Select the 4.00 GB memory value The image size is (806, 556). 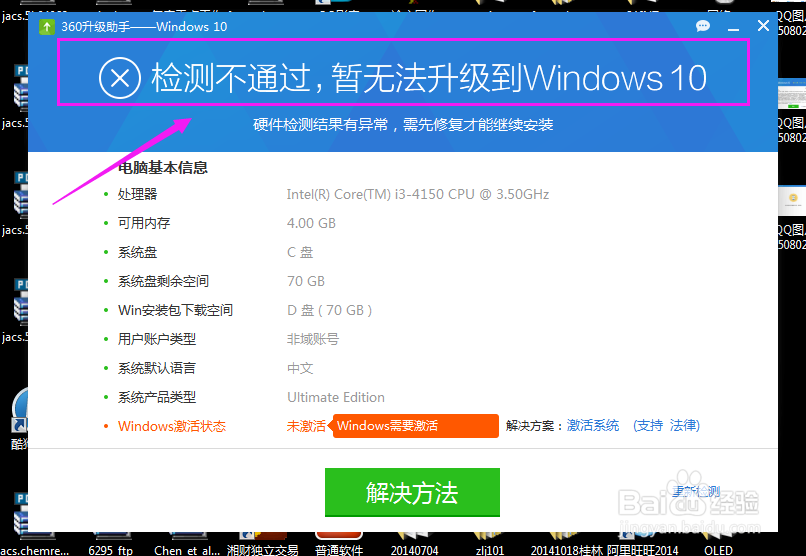[311, 223]
